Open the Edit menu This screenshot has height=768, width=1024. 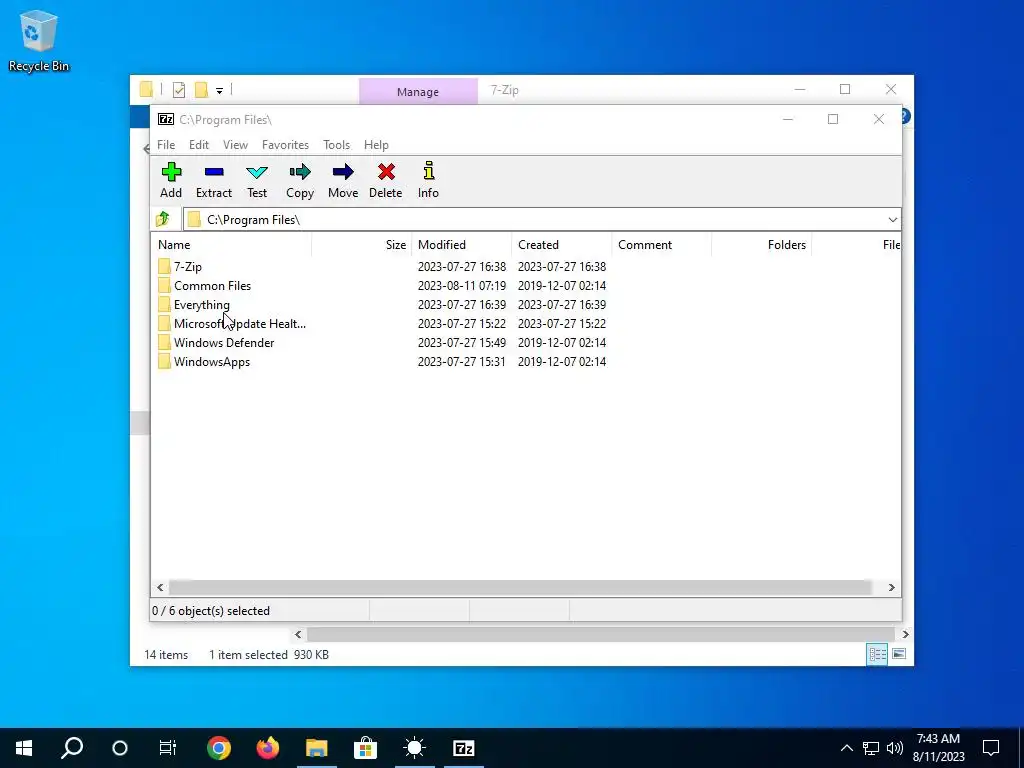point(199,144)
